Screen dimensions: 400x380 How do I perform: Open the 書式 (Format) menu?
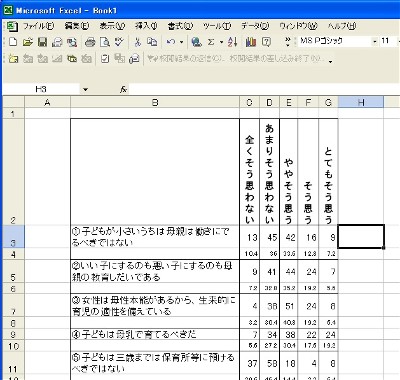click(180, 26)
